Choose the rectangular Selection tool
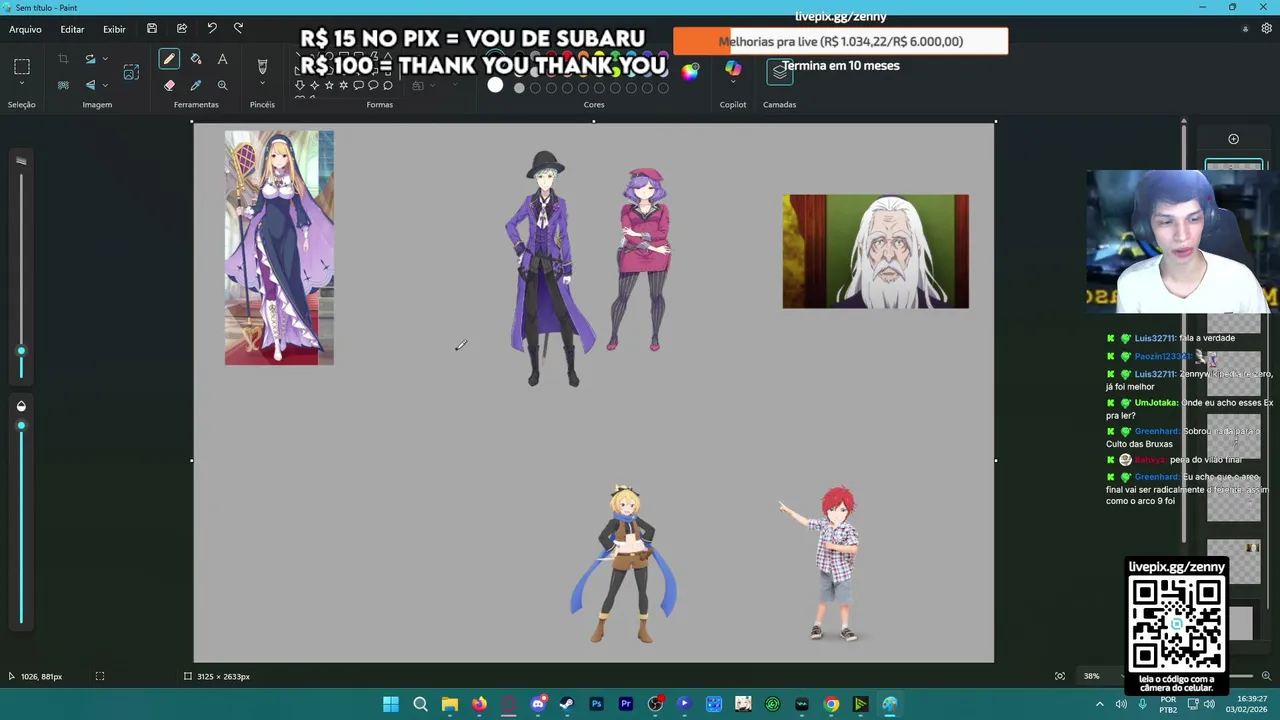 [x=22, y=67]
